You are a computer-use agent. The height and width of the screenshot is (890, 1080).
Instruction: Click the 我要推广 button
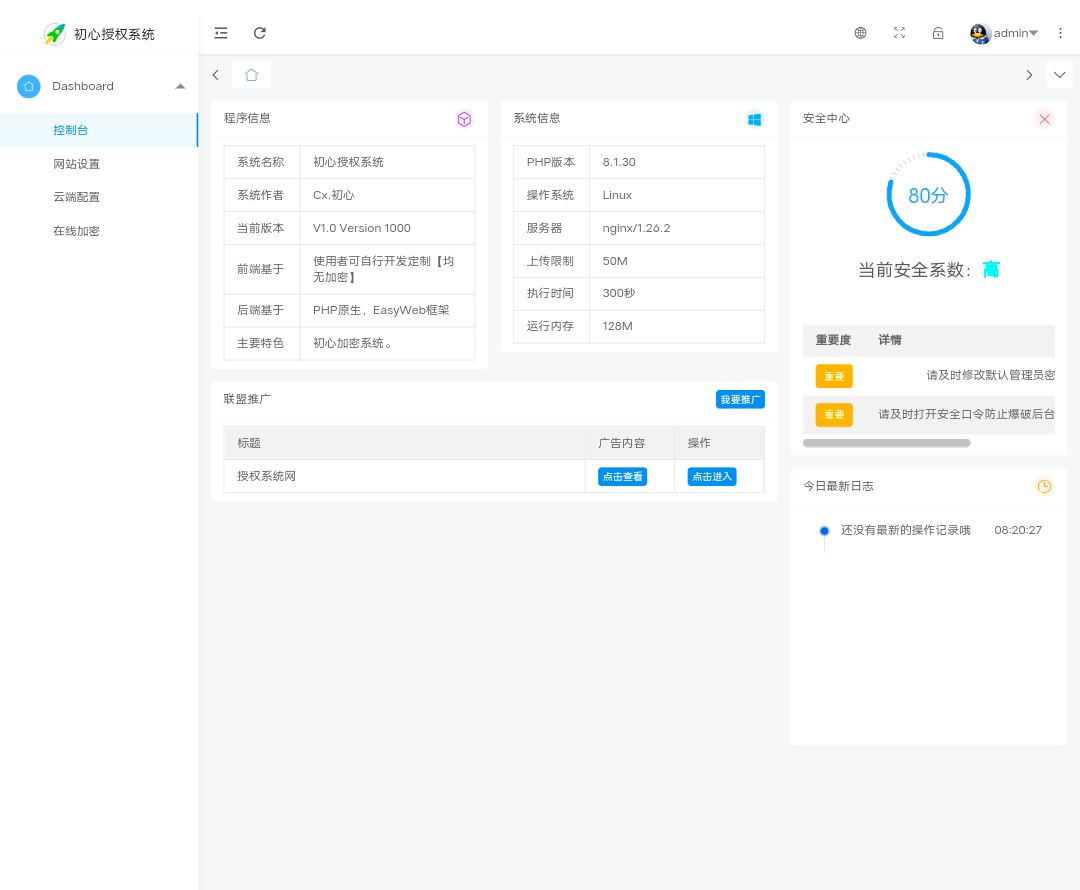740,399
